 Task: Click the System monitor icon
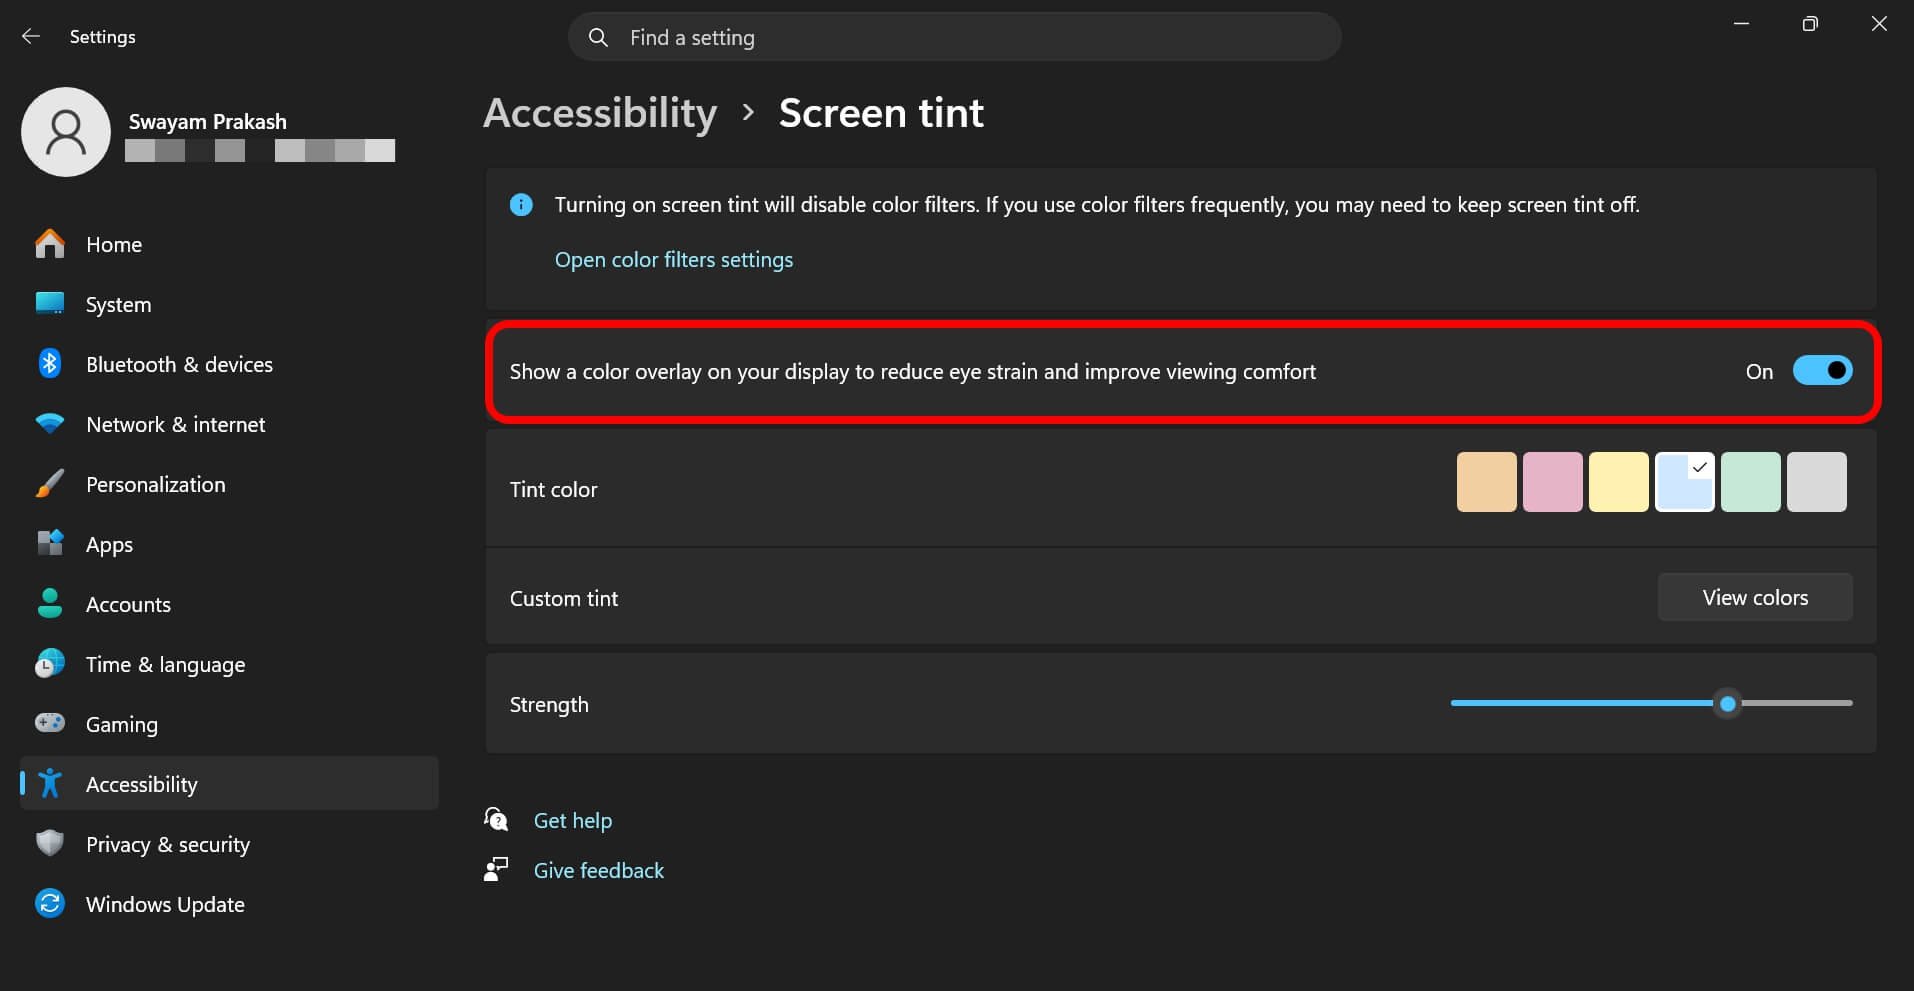[x=49, y=304]
